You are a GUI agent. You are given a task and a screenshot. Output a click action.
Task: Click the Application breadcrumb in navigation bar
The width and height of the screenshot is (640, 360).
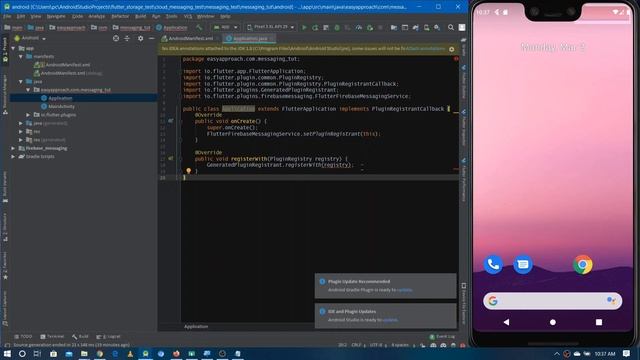point(171,27)
